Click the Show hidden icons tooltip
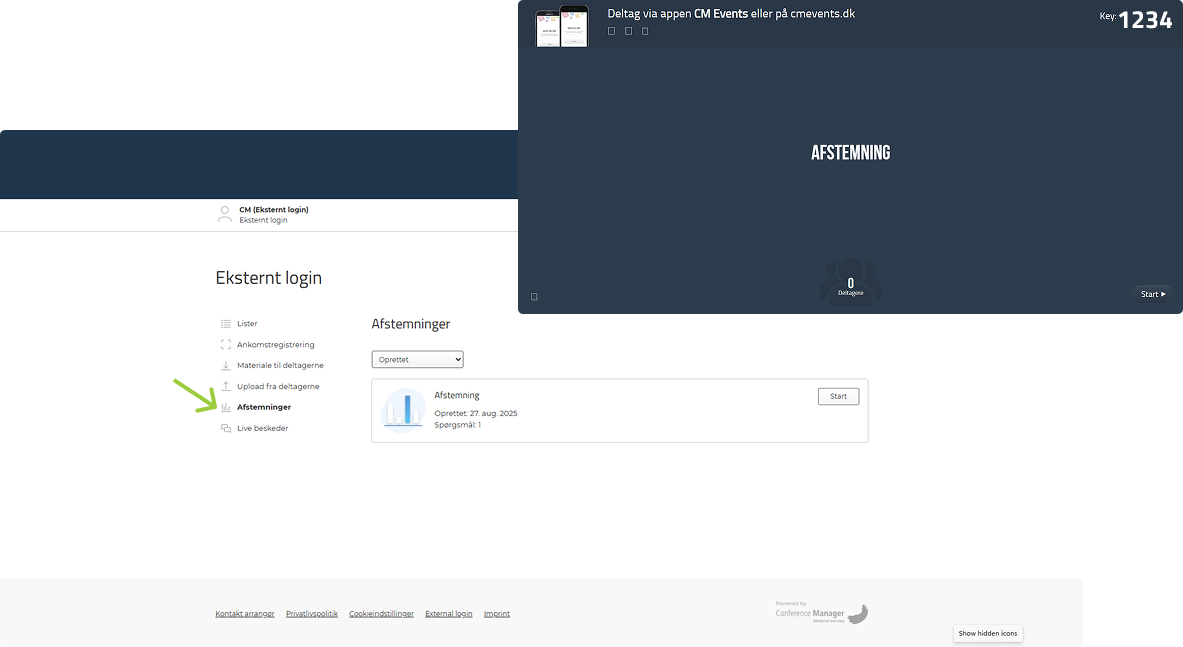The width and height of the screenshot is (1183, 647). (x=988, y=633)
